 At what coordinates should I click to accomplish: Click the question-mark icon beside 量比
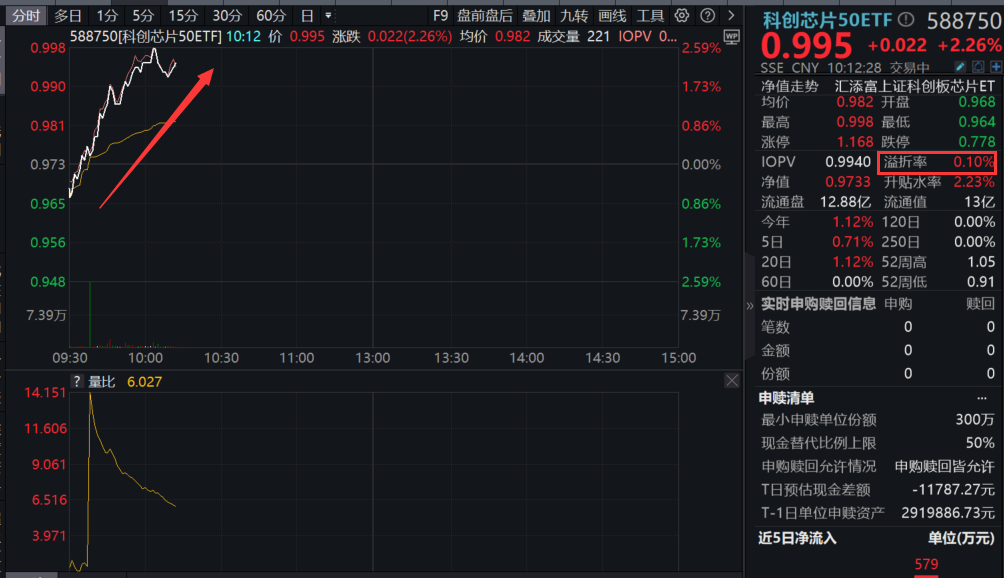click(76, 380)
